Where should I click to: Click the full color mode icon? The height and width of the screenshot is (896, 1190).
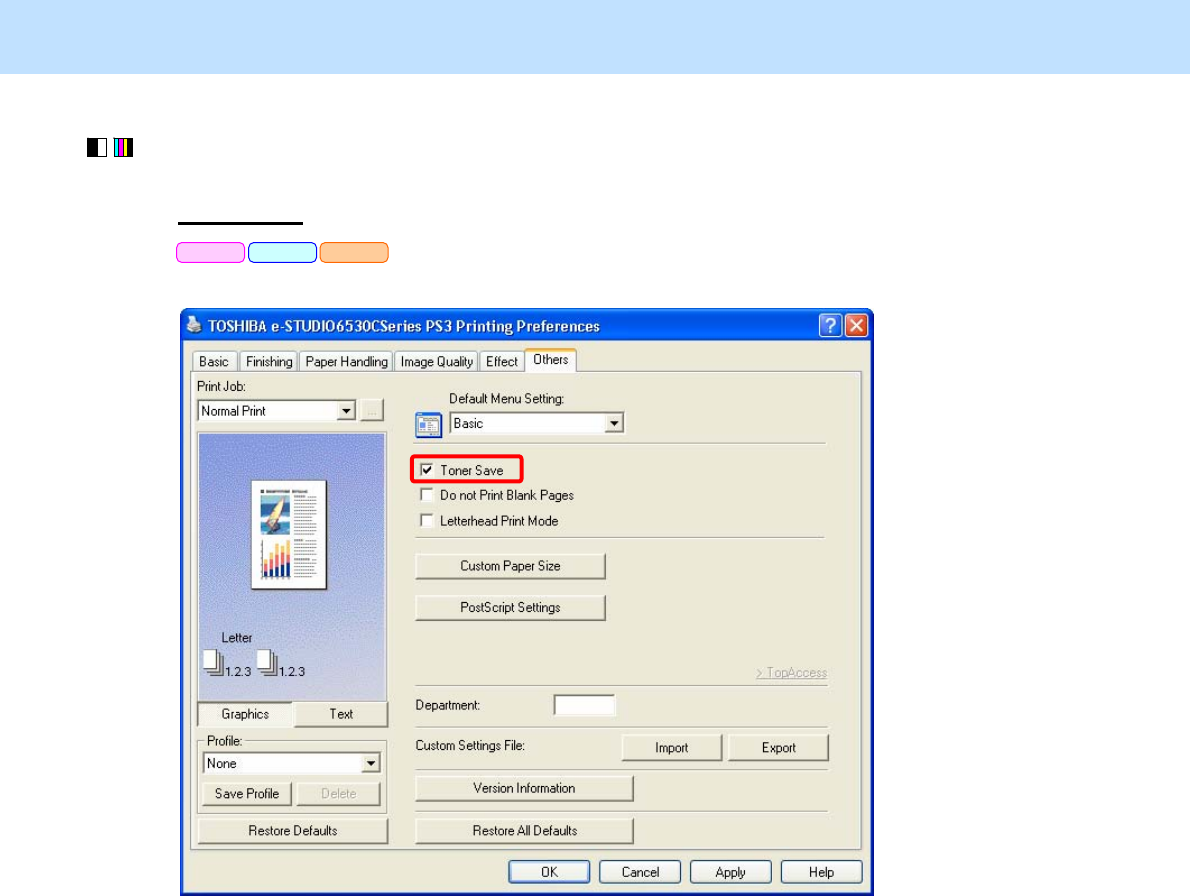click(x=124, y=147)
